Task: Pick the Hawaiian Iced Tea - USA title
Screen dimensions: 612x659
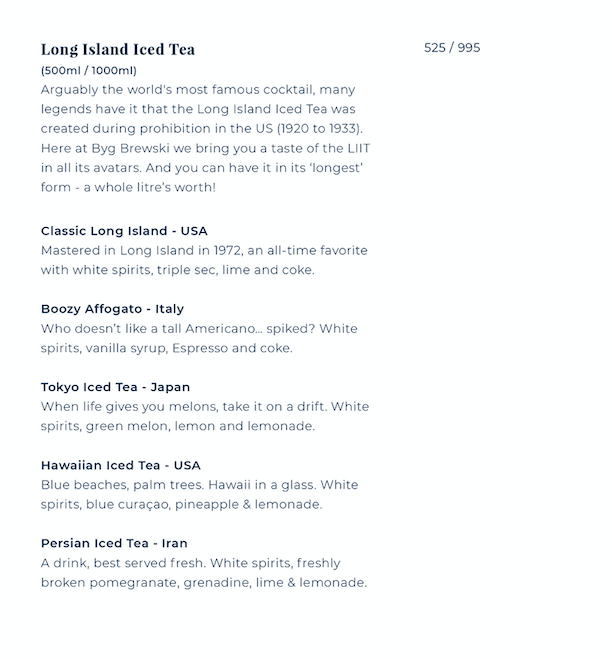Action: click(x=120, y=465)
